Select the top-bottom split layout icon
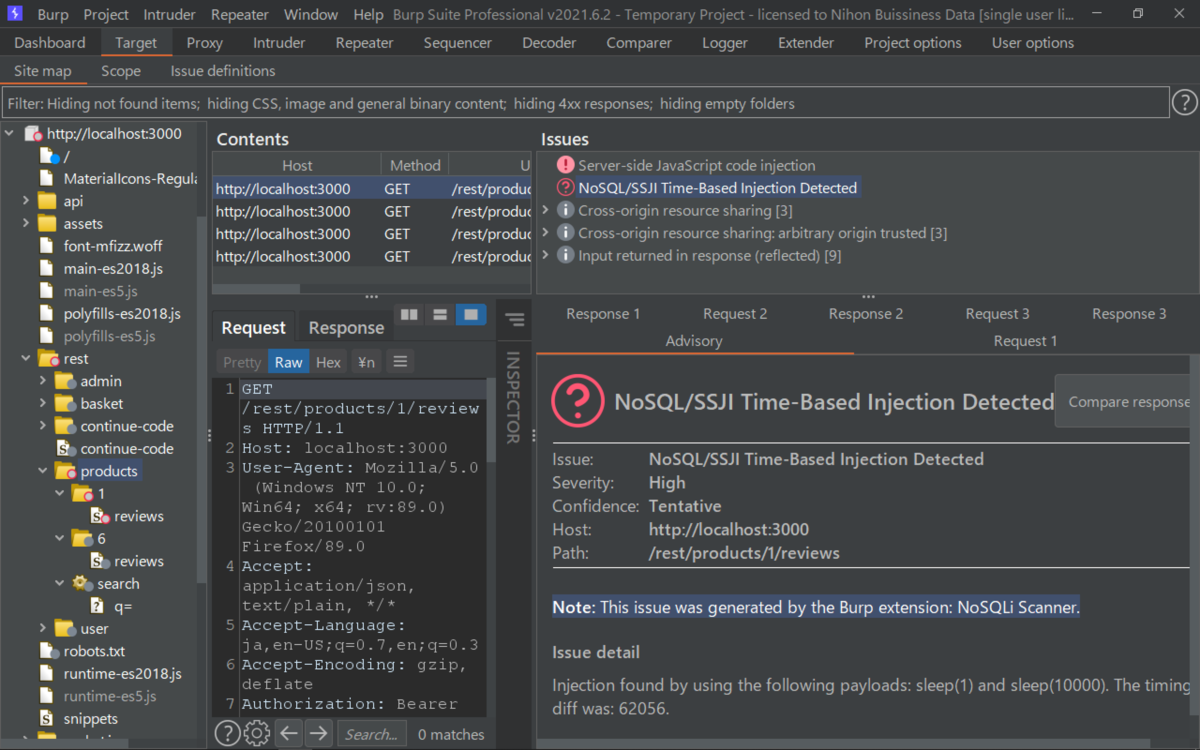The width and height of the screenshot is (1200, 750). coord(439,314)
